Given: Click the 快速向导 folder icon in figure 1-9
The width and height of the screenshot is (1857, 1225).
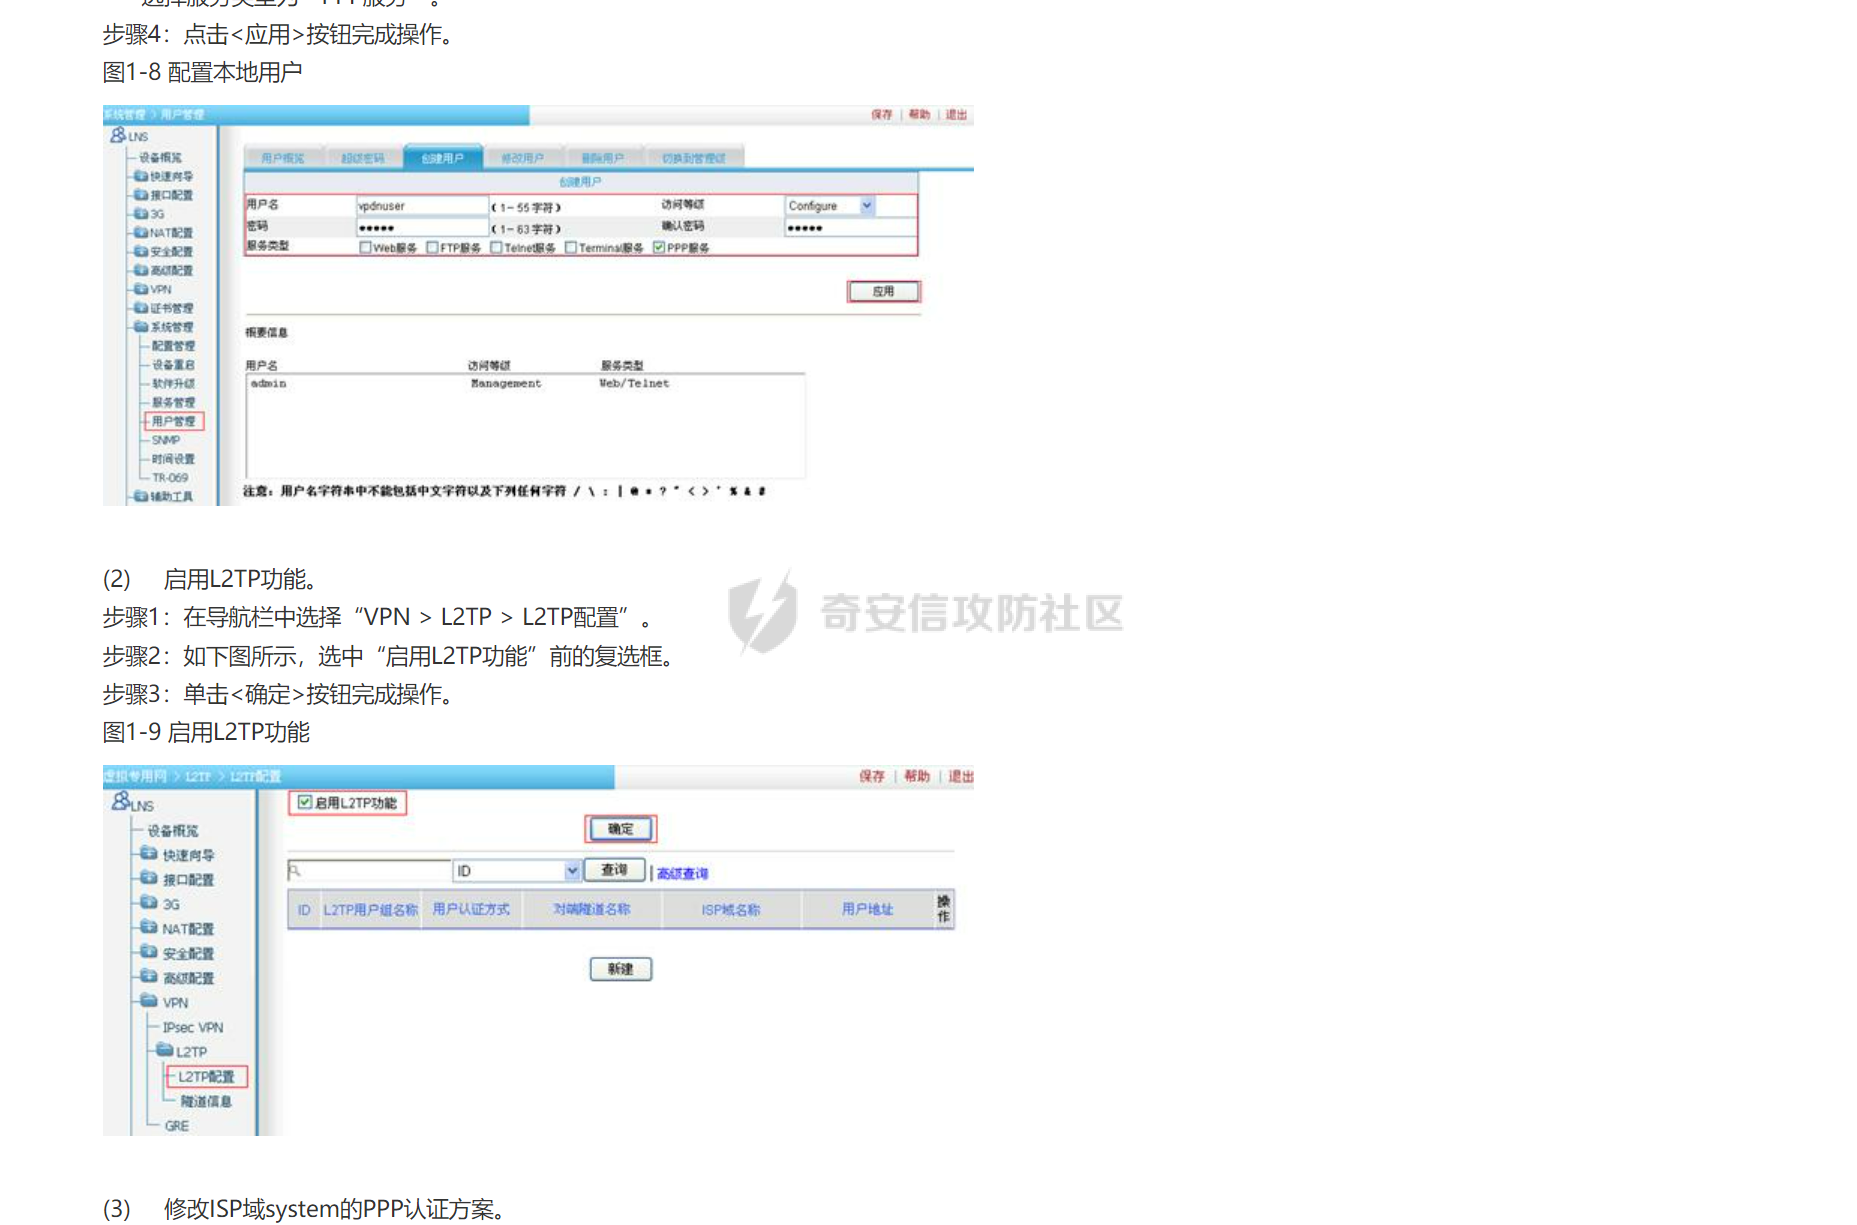Looking at the screenshot, I should pyautogui.click(x=149, y=854).
